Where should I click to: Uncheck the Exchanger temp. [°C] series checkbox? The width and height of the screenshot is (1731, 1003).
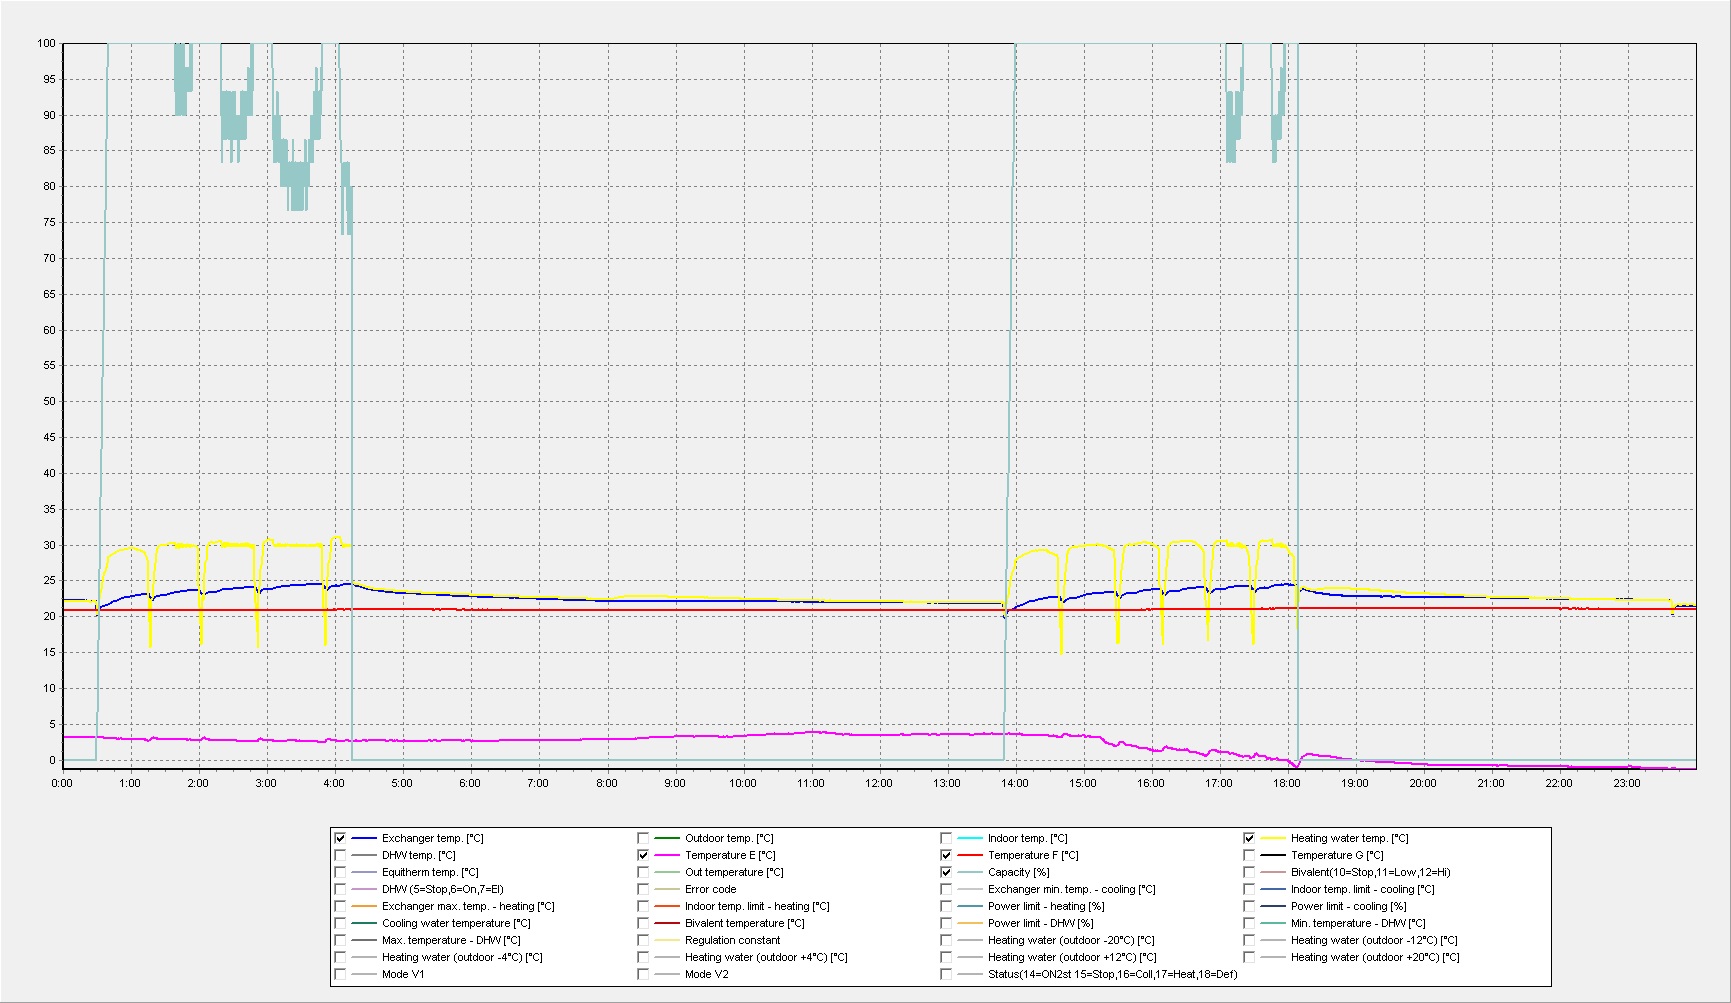(340, 838)
